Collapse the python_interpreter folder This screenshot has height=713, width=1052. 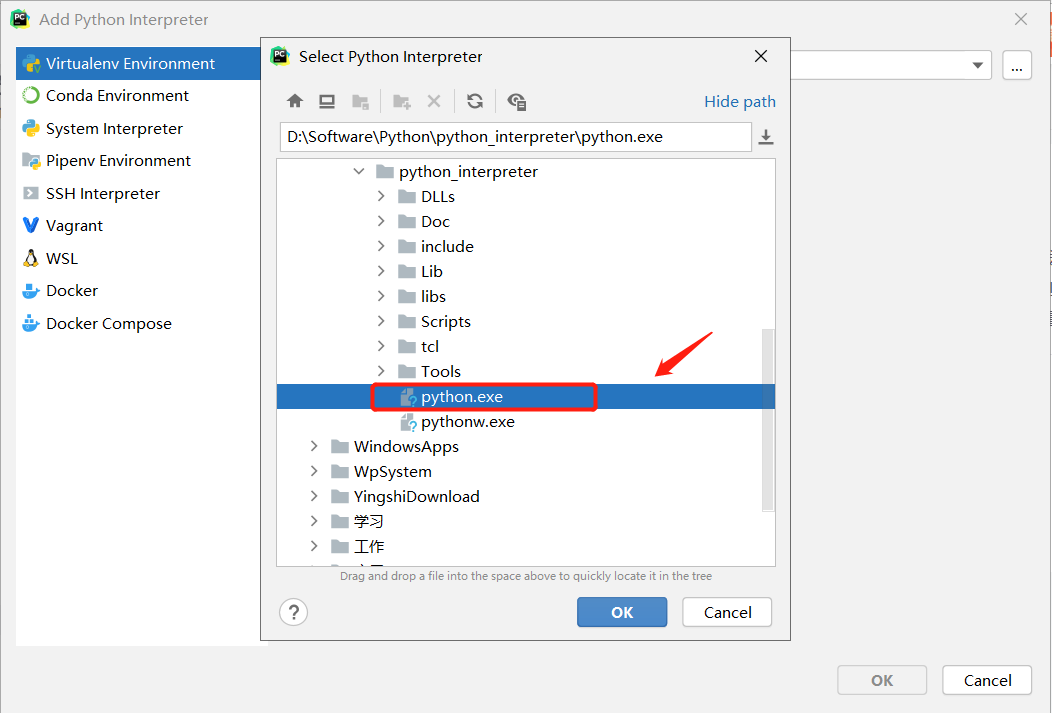(359, 171)
